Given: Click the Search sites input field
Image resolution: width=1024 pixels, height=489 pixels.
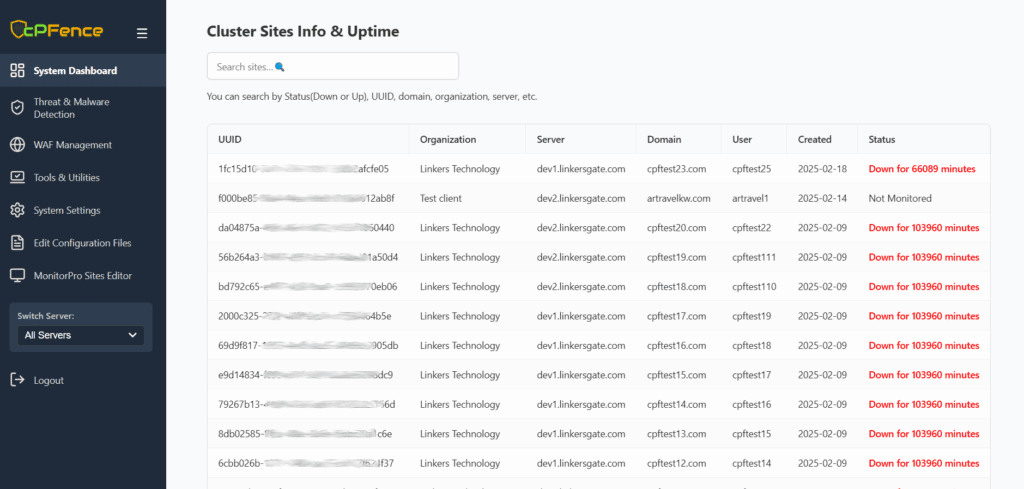Looking at the screenshot, I should [332, 66].
